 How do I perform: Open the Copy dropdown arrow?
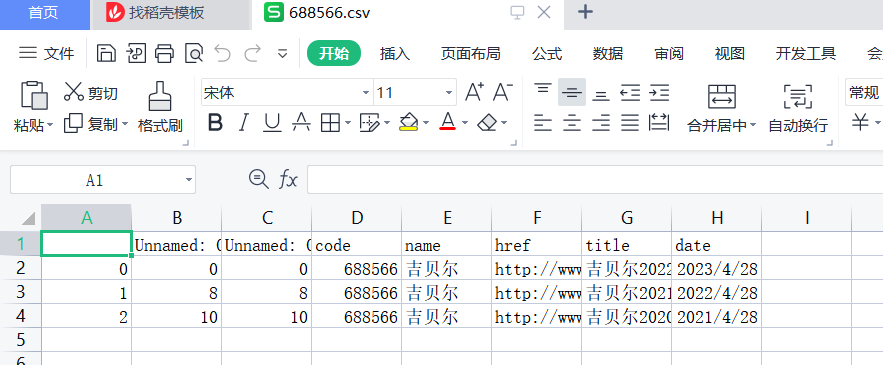tap(124, 123)
